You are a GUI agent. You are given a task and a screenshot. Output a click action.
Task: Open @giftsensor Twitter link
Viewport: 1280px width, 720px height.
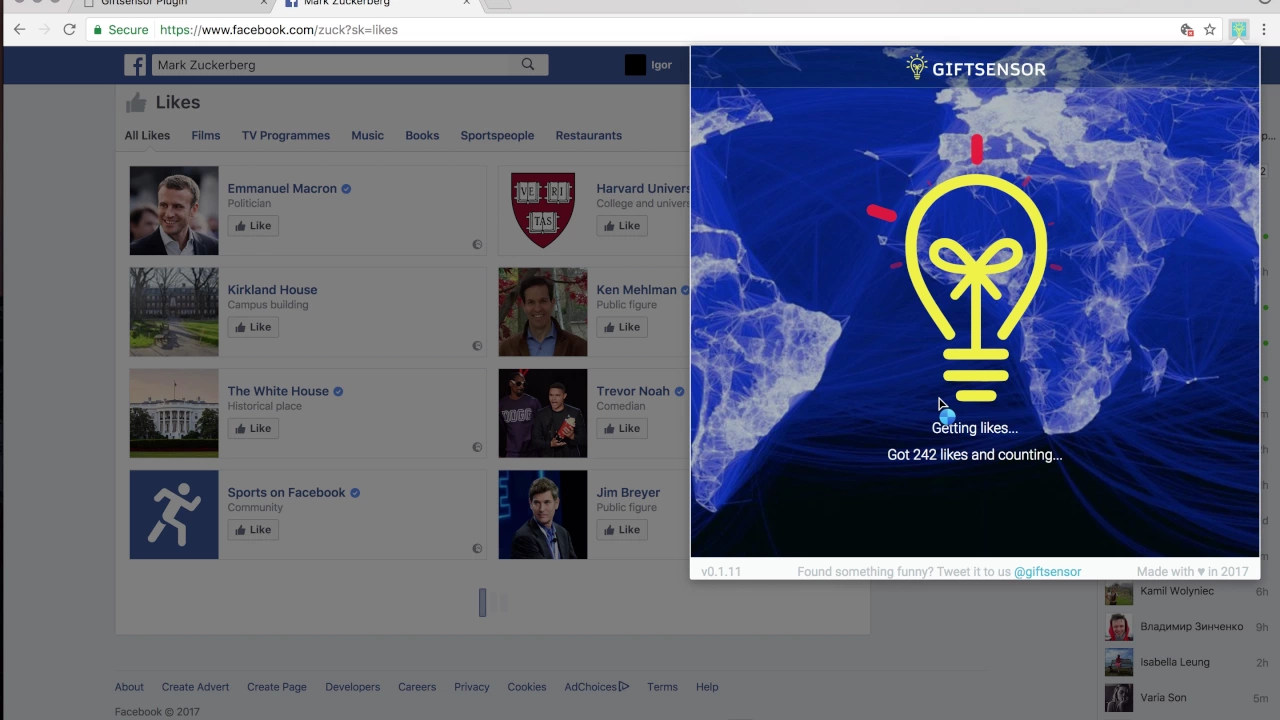pyautogui.click(x=1047, y=572)
